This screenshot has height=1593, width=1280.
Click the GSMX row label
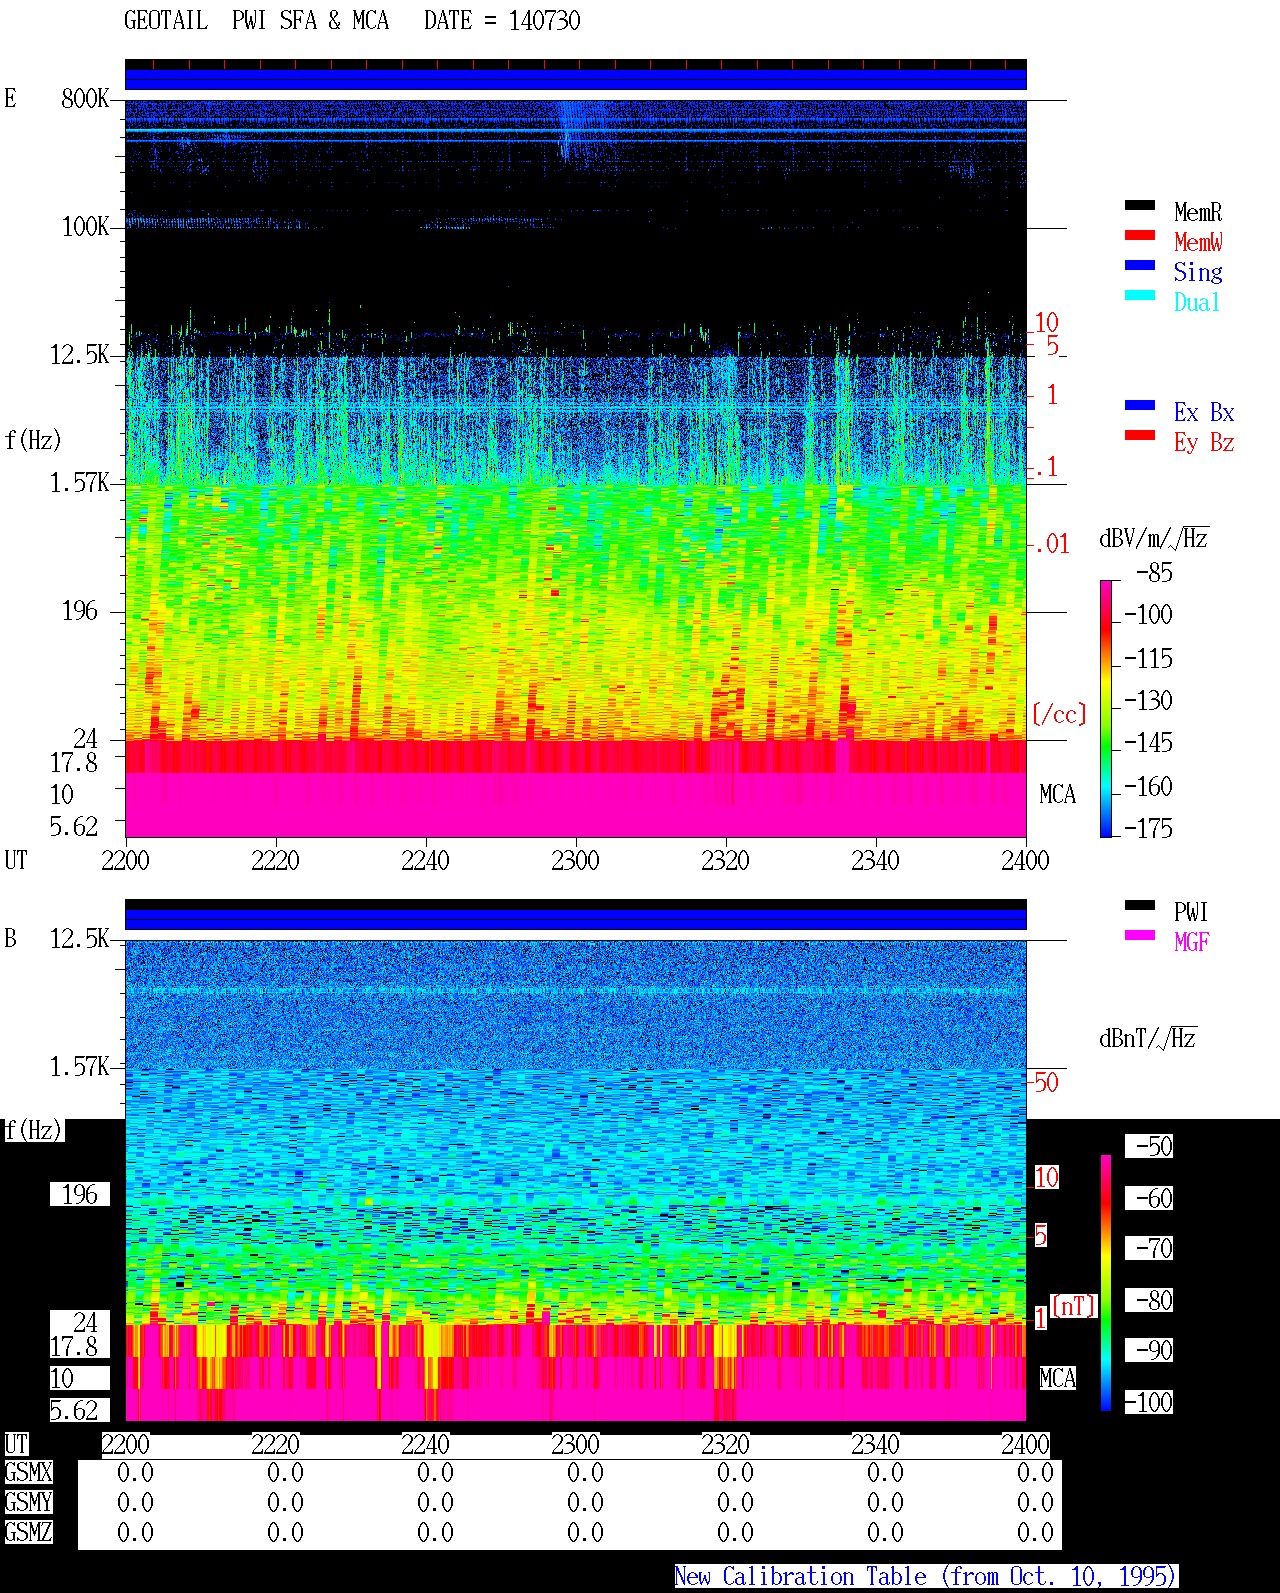[28, 1473]
